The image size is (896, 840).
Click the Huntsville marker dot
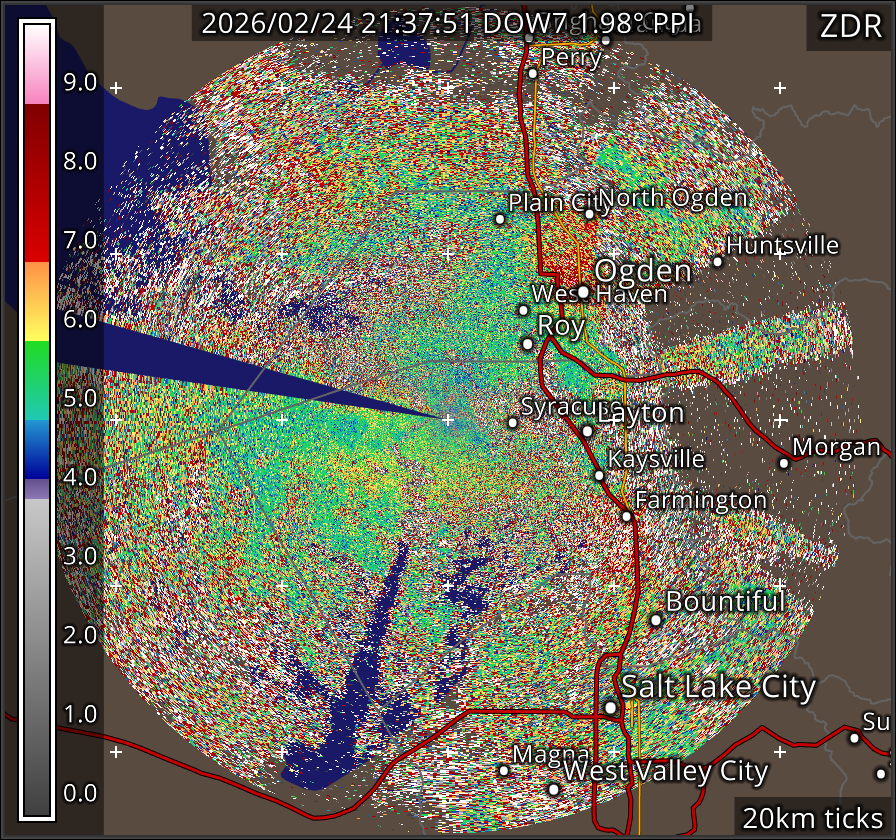pyautogui.click(x=717, y=262)
